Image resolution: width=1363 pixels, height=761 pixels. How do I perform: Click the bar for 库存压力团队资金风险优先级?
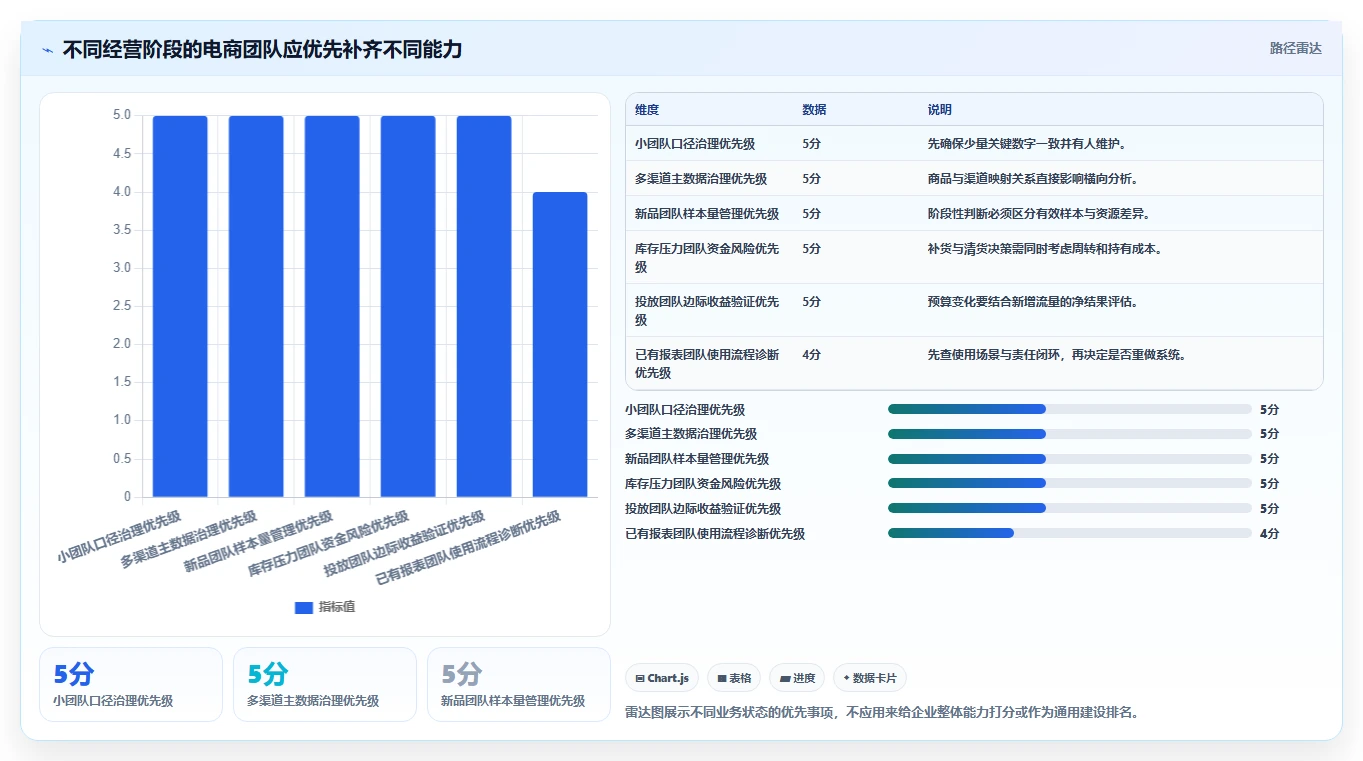[408, 306]
